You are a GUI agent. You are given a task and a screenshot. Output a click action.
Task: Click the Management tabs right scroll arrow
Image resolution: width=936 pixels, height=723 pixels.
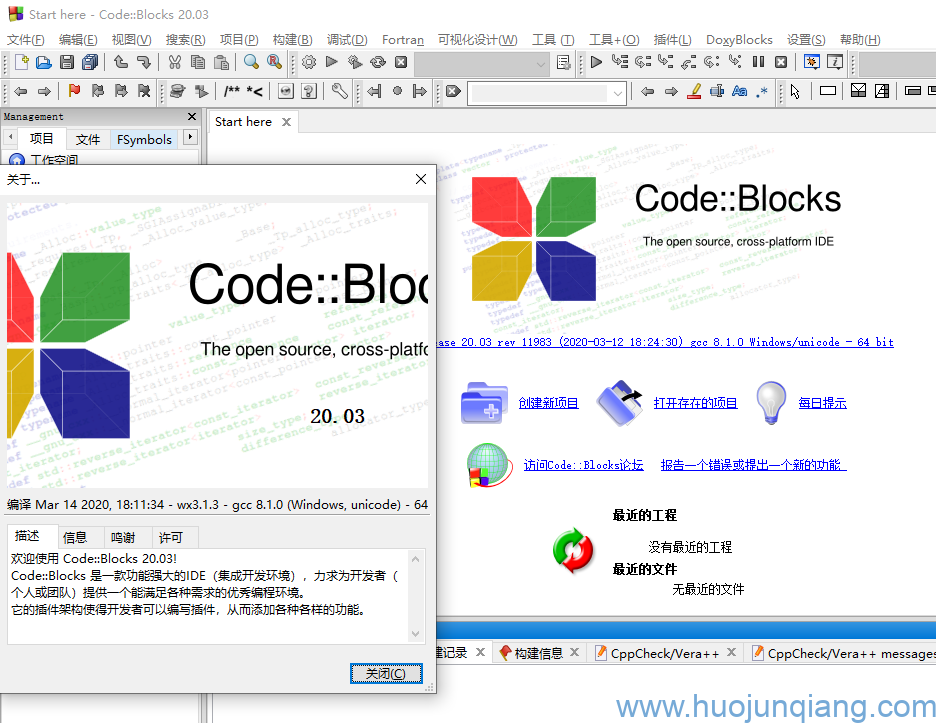[190, 137]
